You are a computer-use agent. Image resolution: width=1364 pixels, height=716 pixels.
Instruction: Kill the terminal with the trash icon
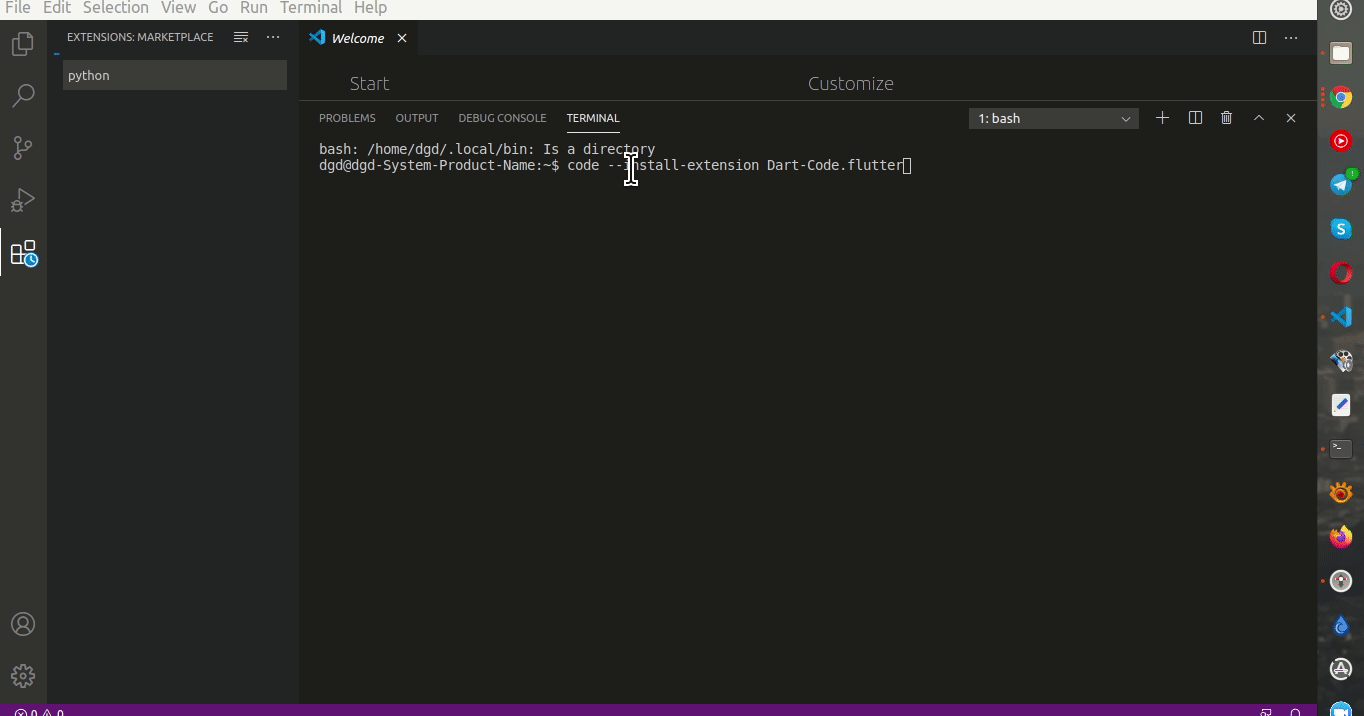(x=1227, y=118)
